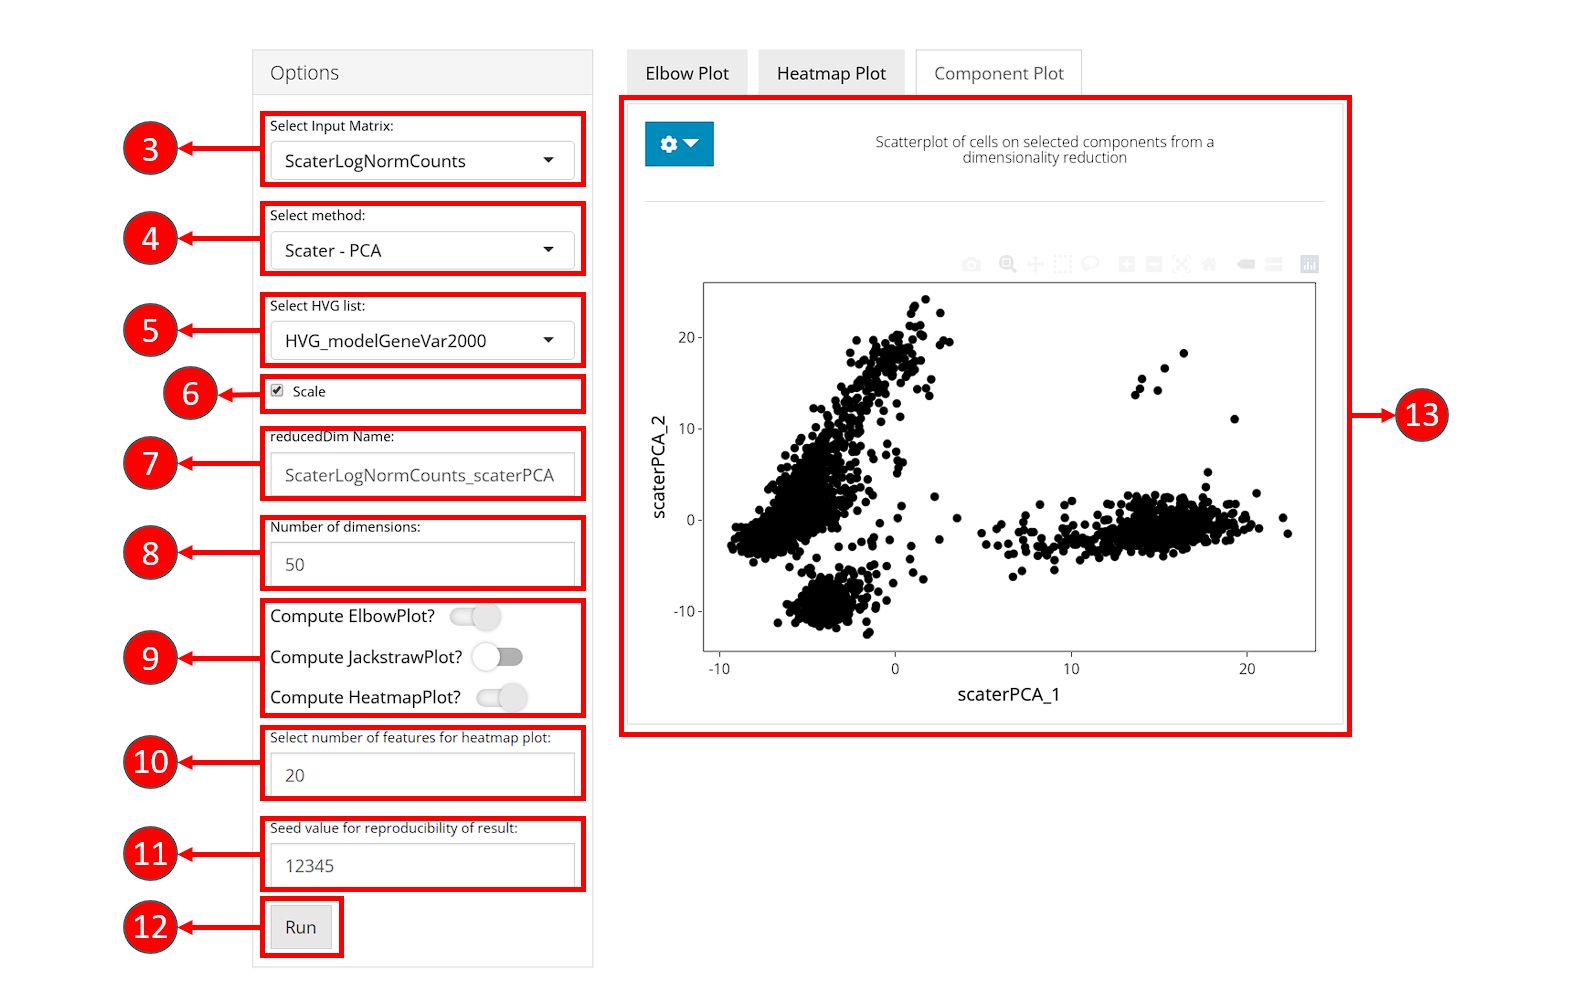The width and height of the screenshot is (1570, 999).
Task: Click the Zoom Out minus icon
Action: point(1154,264)
